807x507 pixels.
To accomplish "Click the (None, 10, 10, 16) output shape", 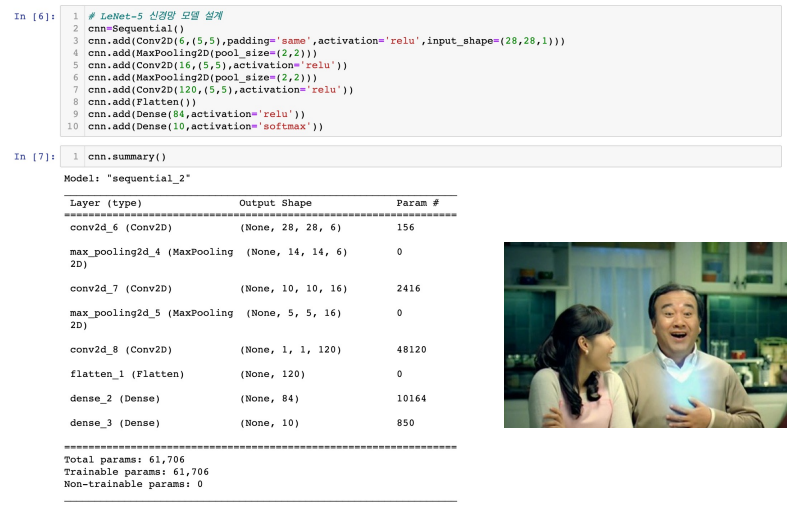I will pyautogui.click(x=293, y=289).
